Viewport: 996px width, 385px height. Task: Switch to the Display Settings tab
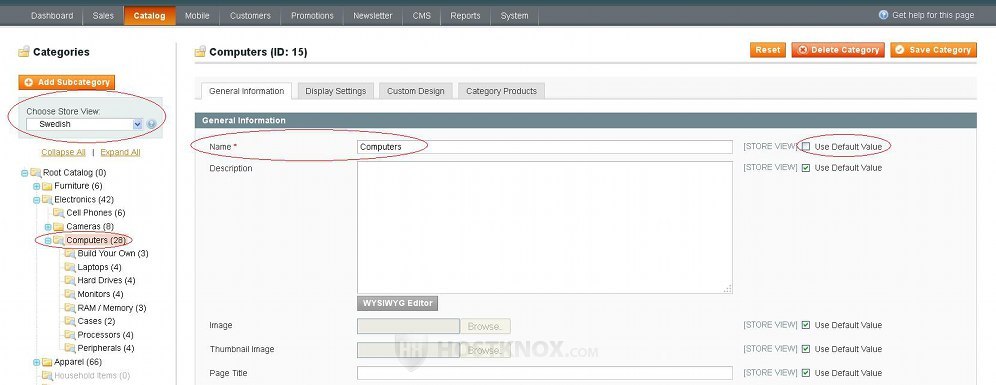coord(335,91)
